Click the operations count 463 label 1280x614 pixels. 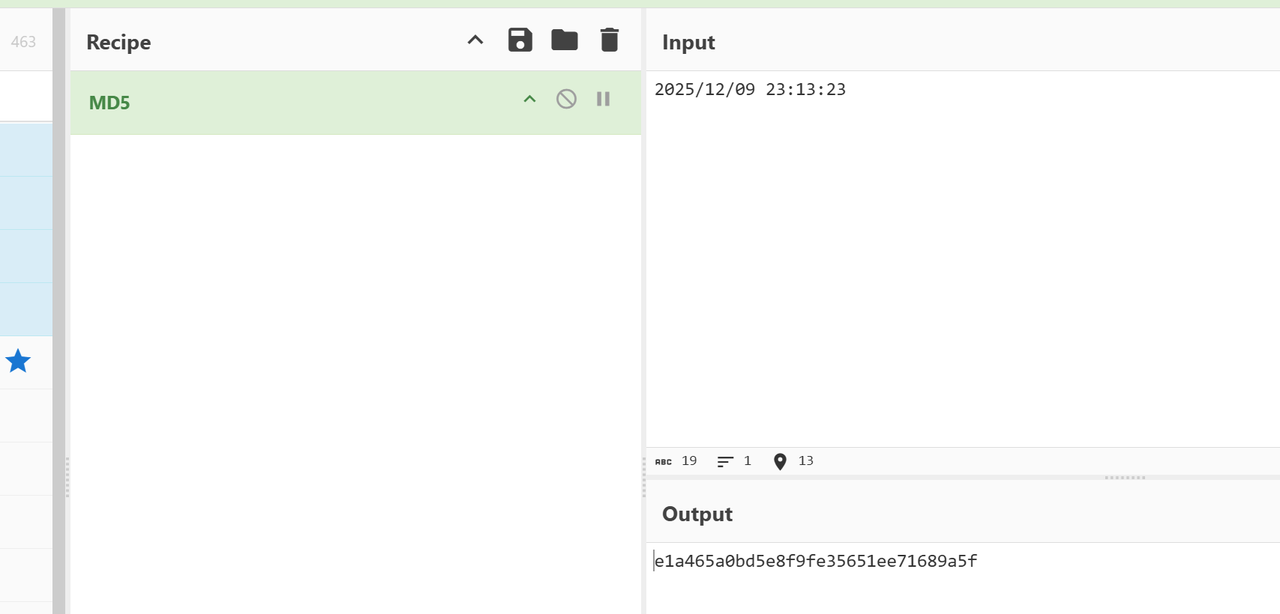click(x=23, y=41)
